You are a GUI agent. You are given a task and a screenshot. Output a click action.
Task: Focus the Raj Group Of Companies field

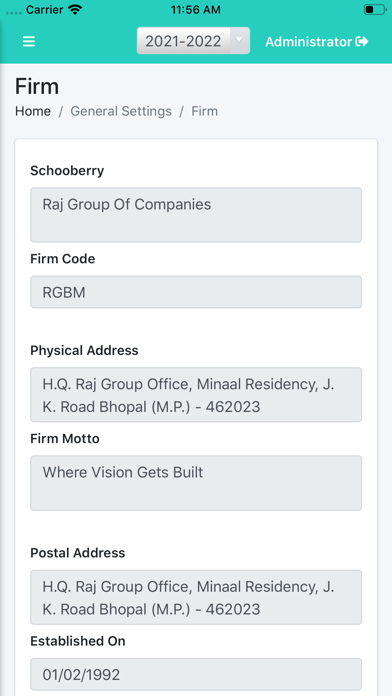(196, 215)
